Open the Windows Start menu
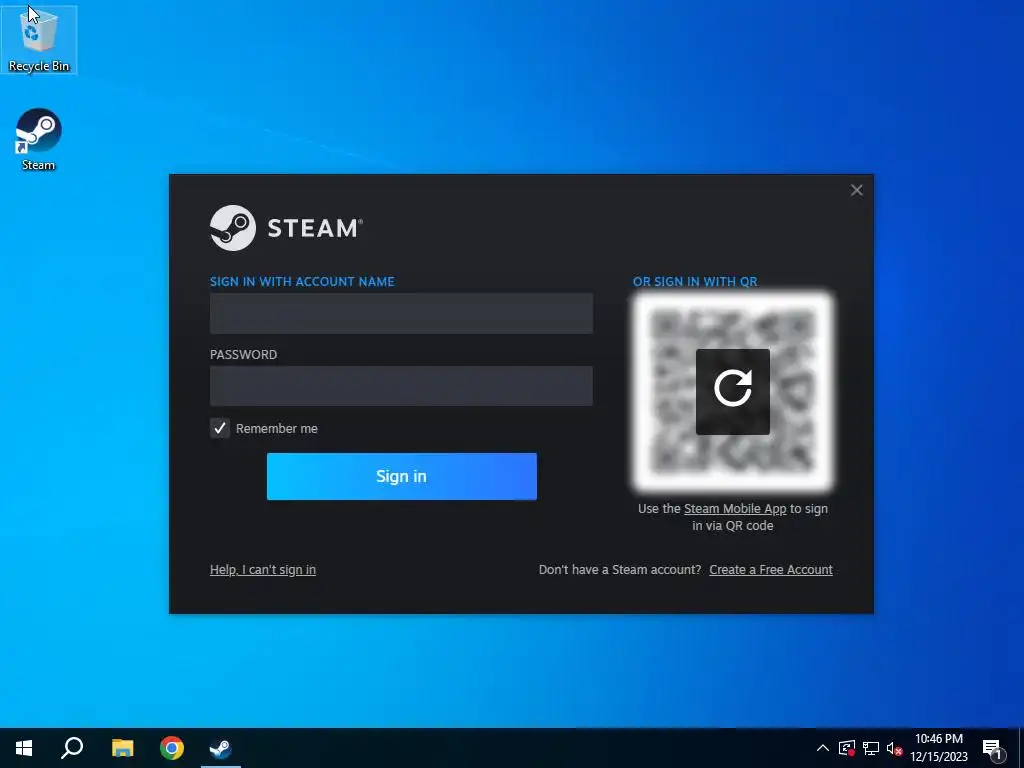Viewport: 1024px width, 768px height. (x=24, y=748)
